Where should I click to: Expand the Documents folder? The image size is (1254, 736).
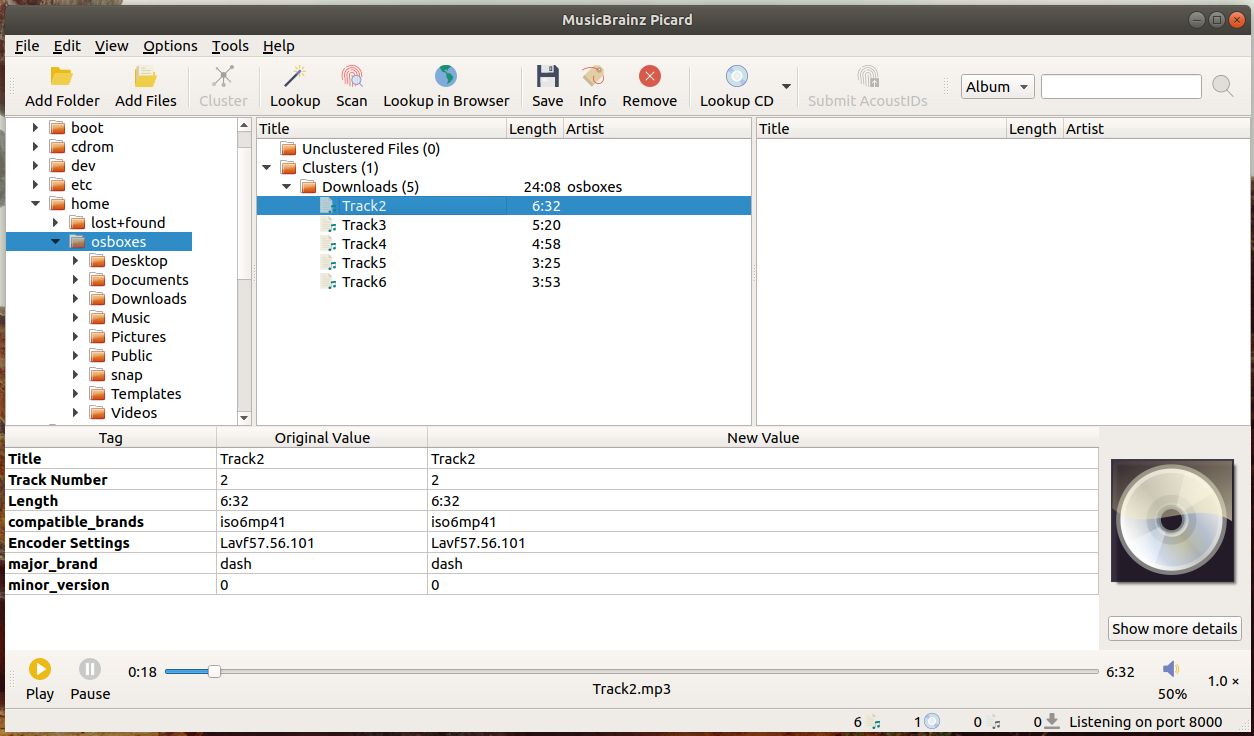coord(75,280)
